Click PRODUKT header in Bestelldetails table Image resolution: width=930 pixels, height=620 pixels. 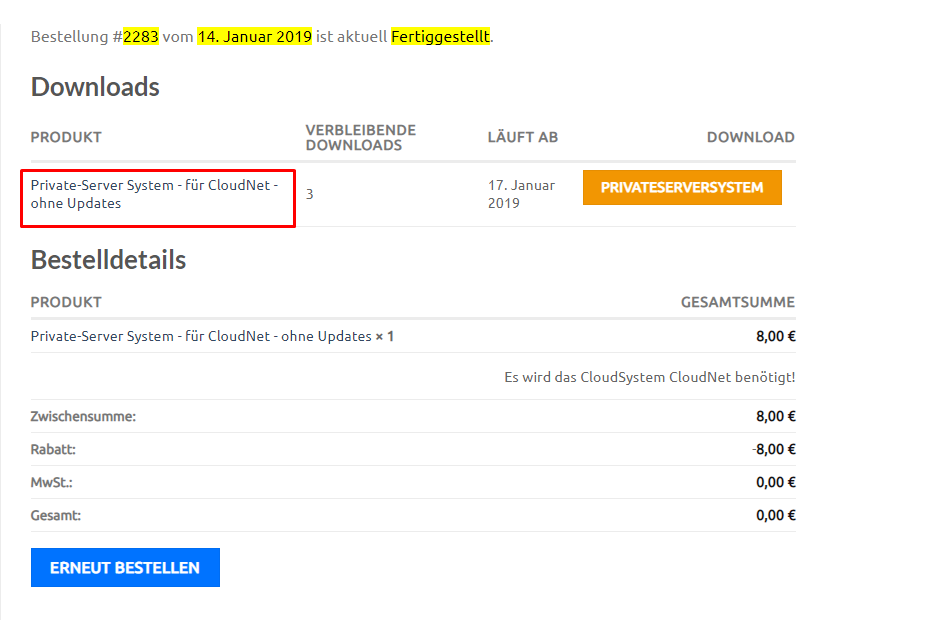click(66, 303)
